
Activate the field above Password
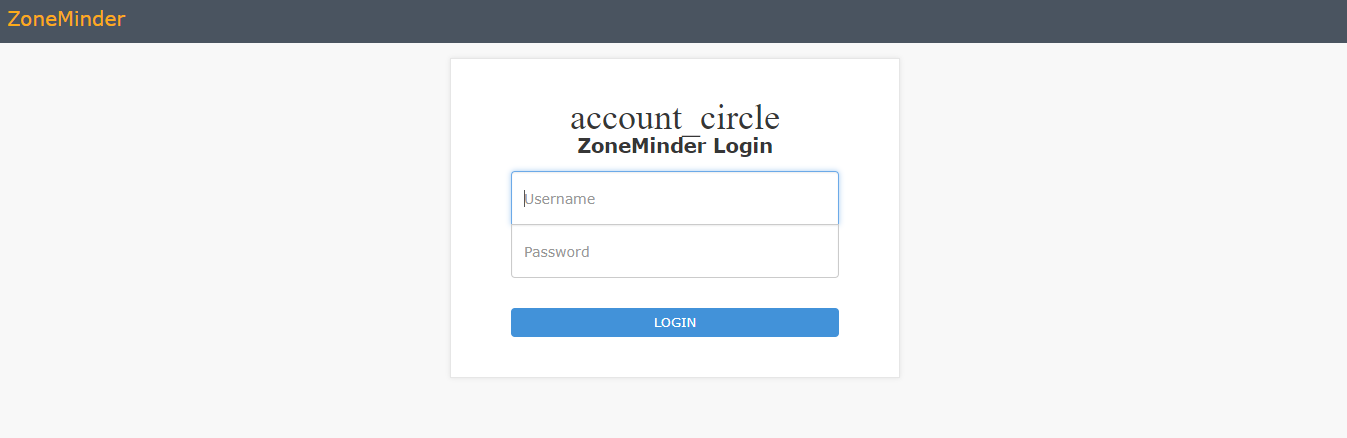[x=675, y=198]
